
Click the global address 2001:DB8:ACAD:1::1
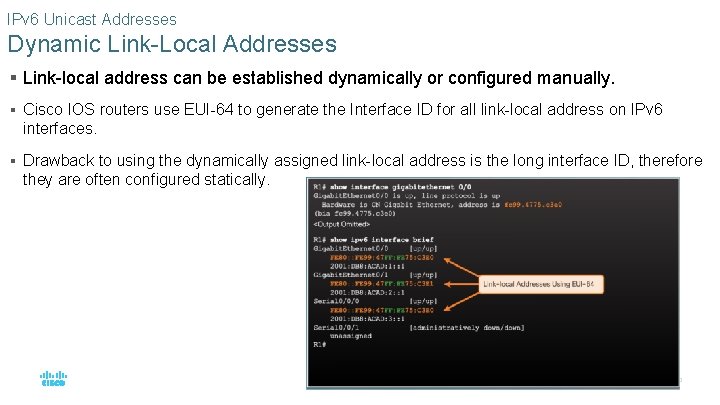tap(367, 266)
